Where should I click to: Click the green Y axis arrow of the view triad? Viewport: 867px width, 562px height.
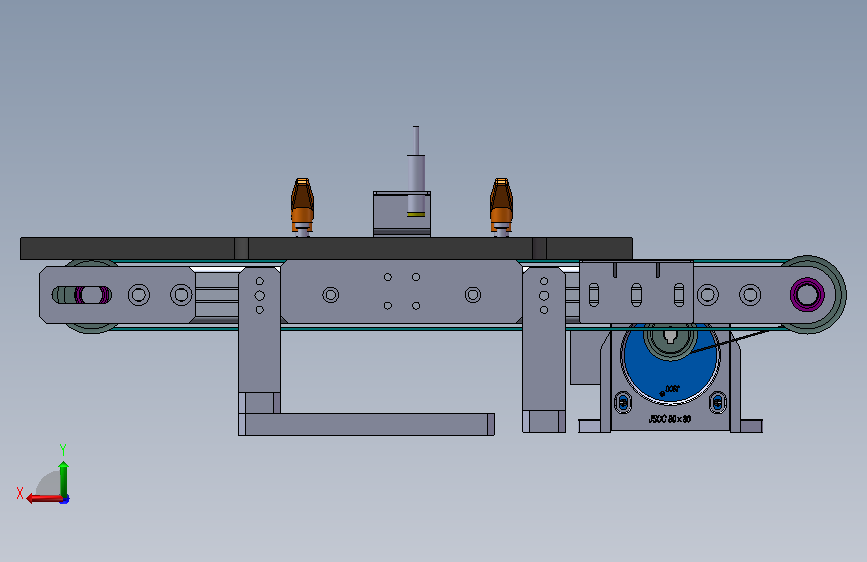64,479
